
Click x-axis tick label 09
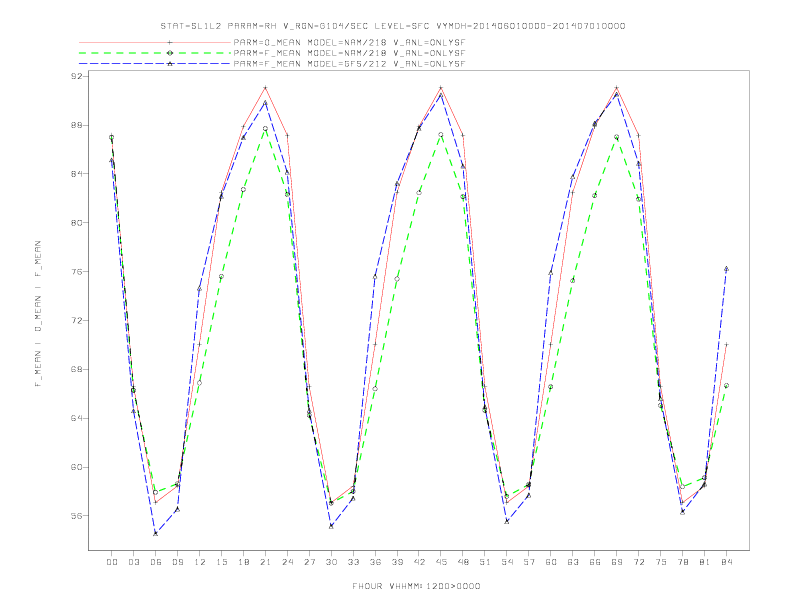(x=177, y=562)
